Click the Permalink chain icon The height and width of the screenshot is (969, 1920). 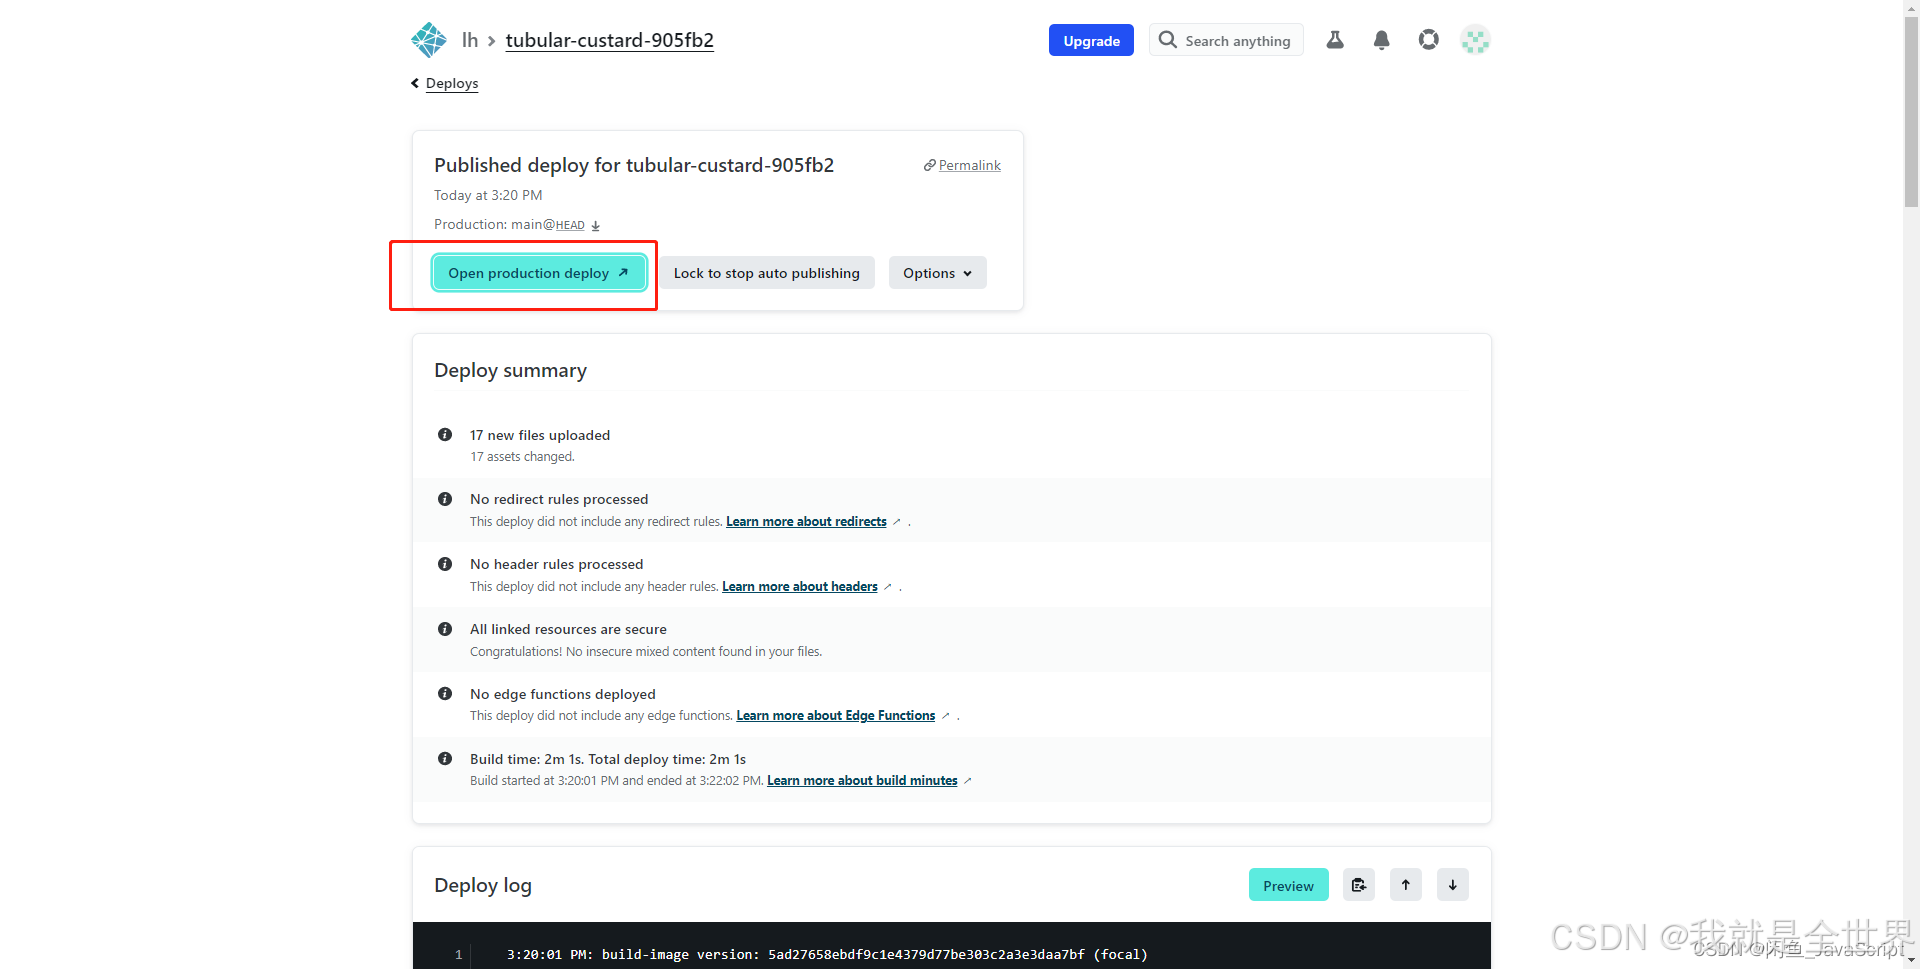pos(929,165)
